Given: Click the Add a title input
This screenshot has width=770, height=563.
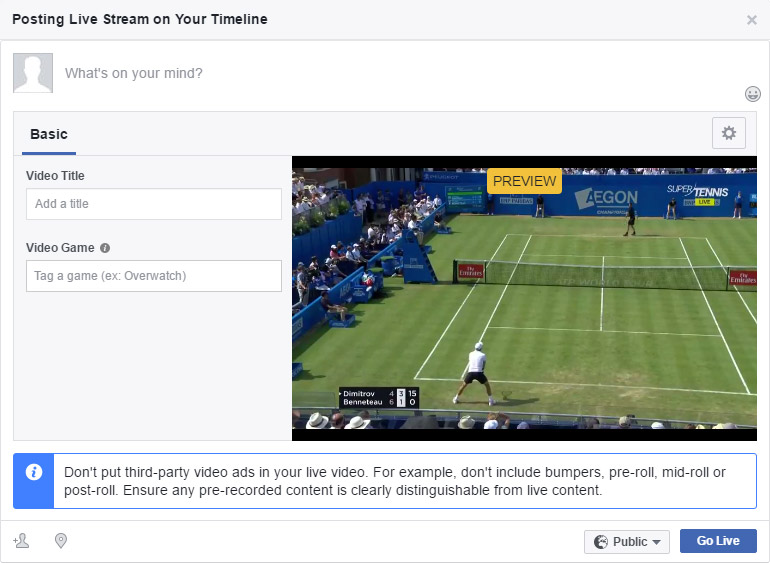Looking at the screenshot, I should point(154,204).
